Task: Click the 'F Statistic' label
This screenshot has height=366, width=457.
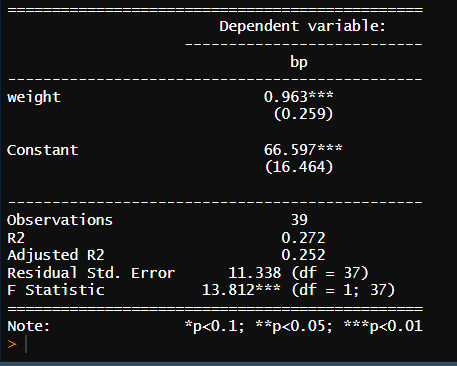Action: pos(56,290)
